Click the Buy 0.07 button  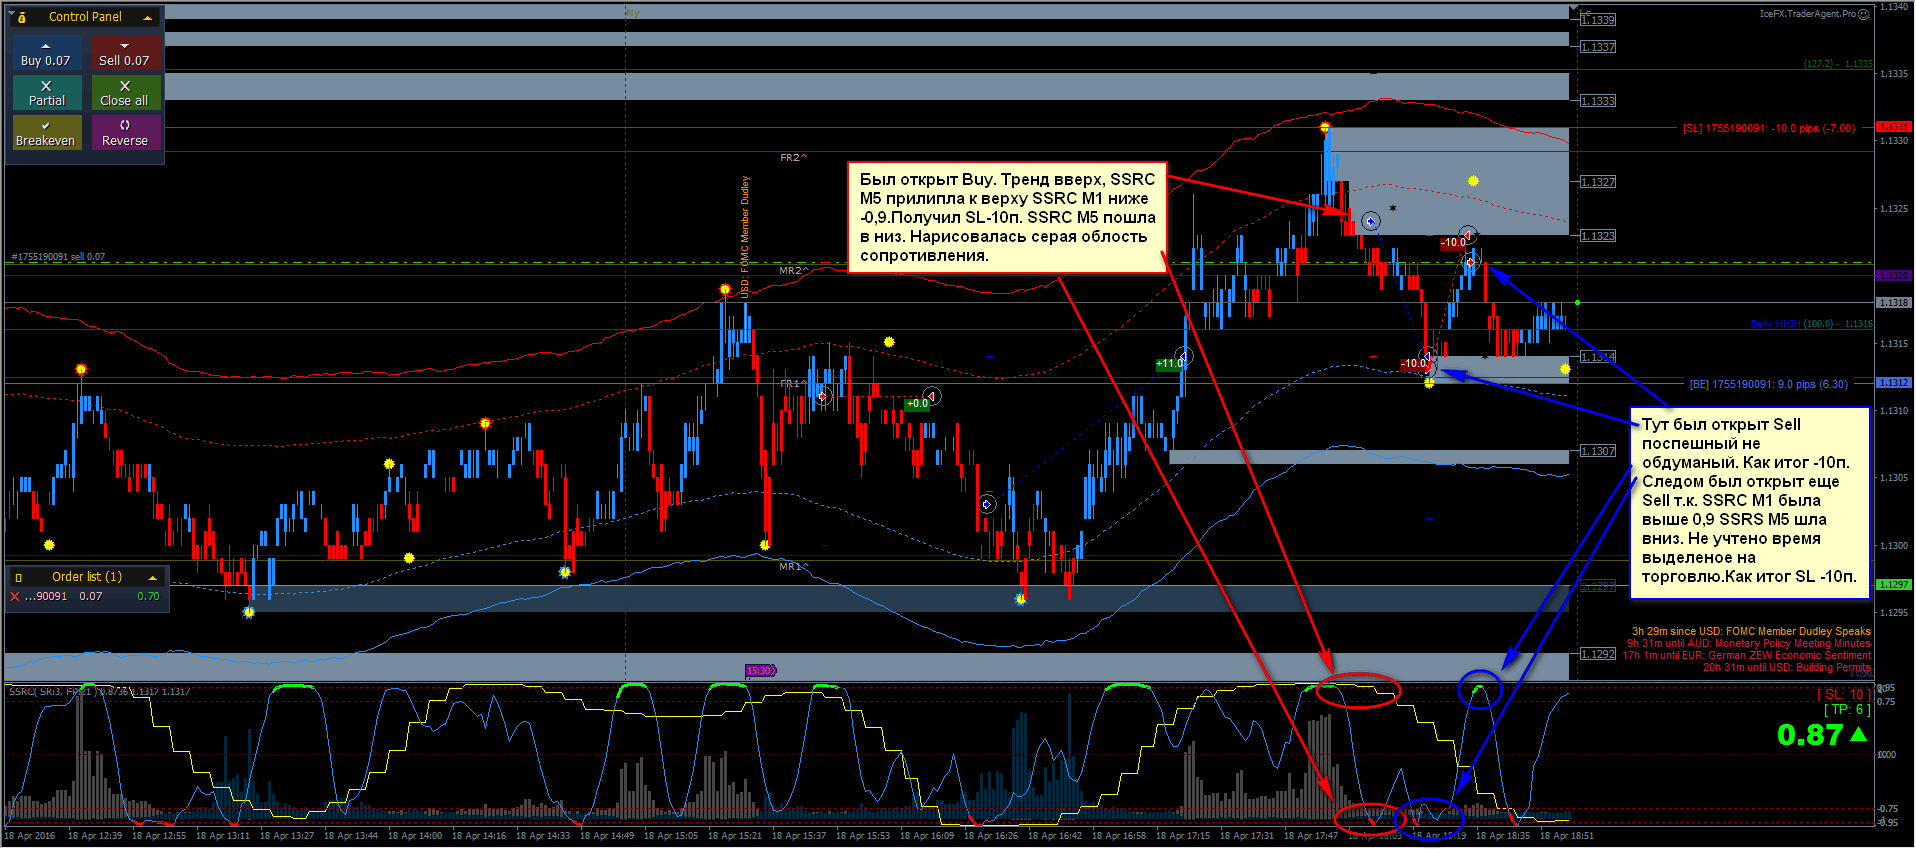46,53
